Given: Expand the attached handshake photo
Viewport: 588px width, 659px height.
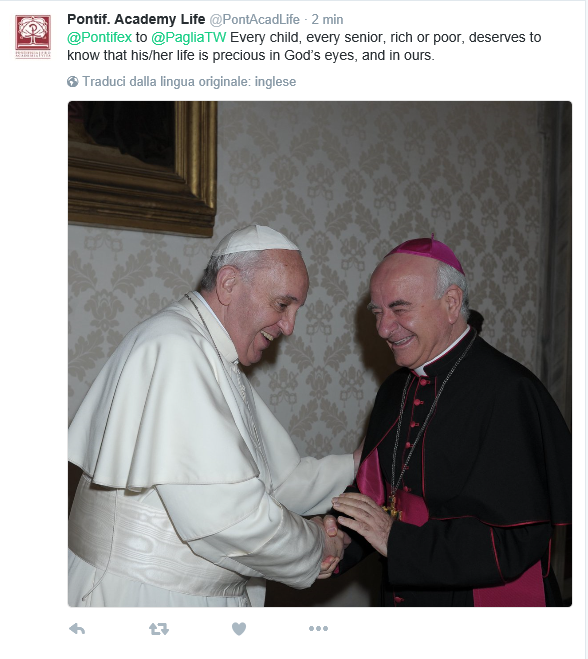Looking at the screenshot, I should tap(320, 354).
